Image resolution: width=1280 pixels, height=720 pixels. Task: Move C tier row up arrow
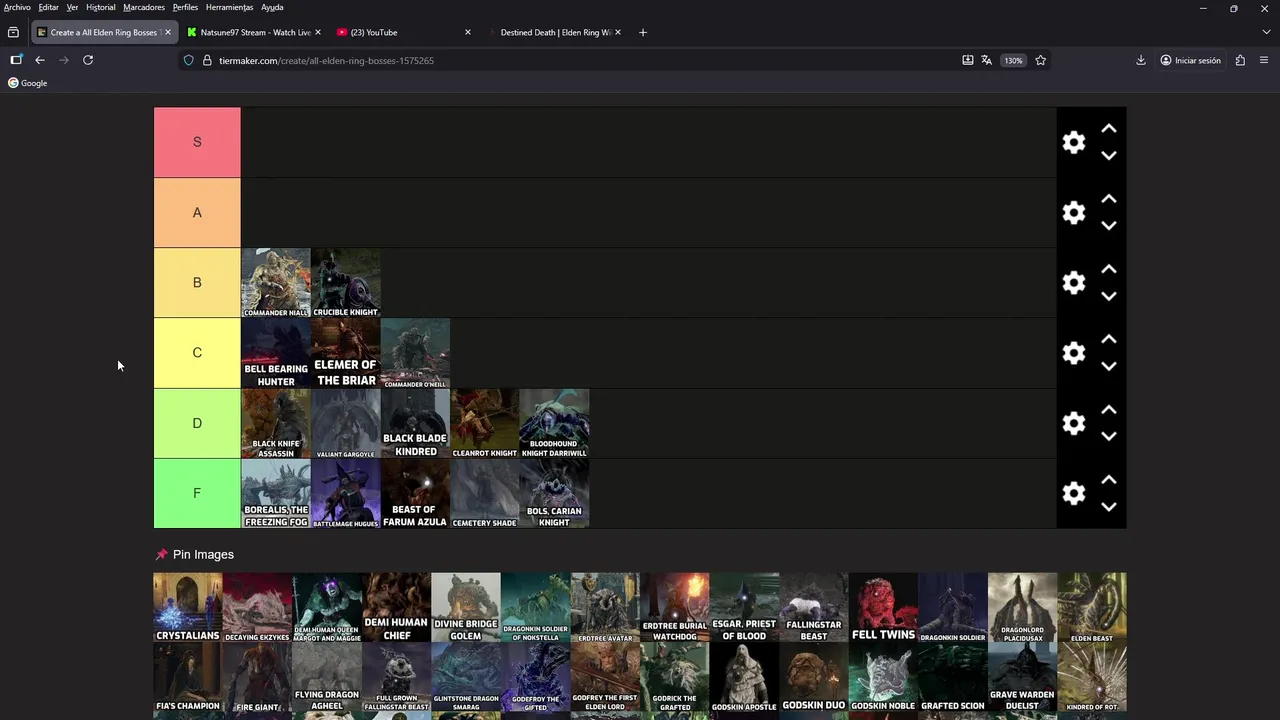coord(1108,340)
